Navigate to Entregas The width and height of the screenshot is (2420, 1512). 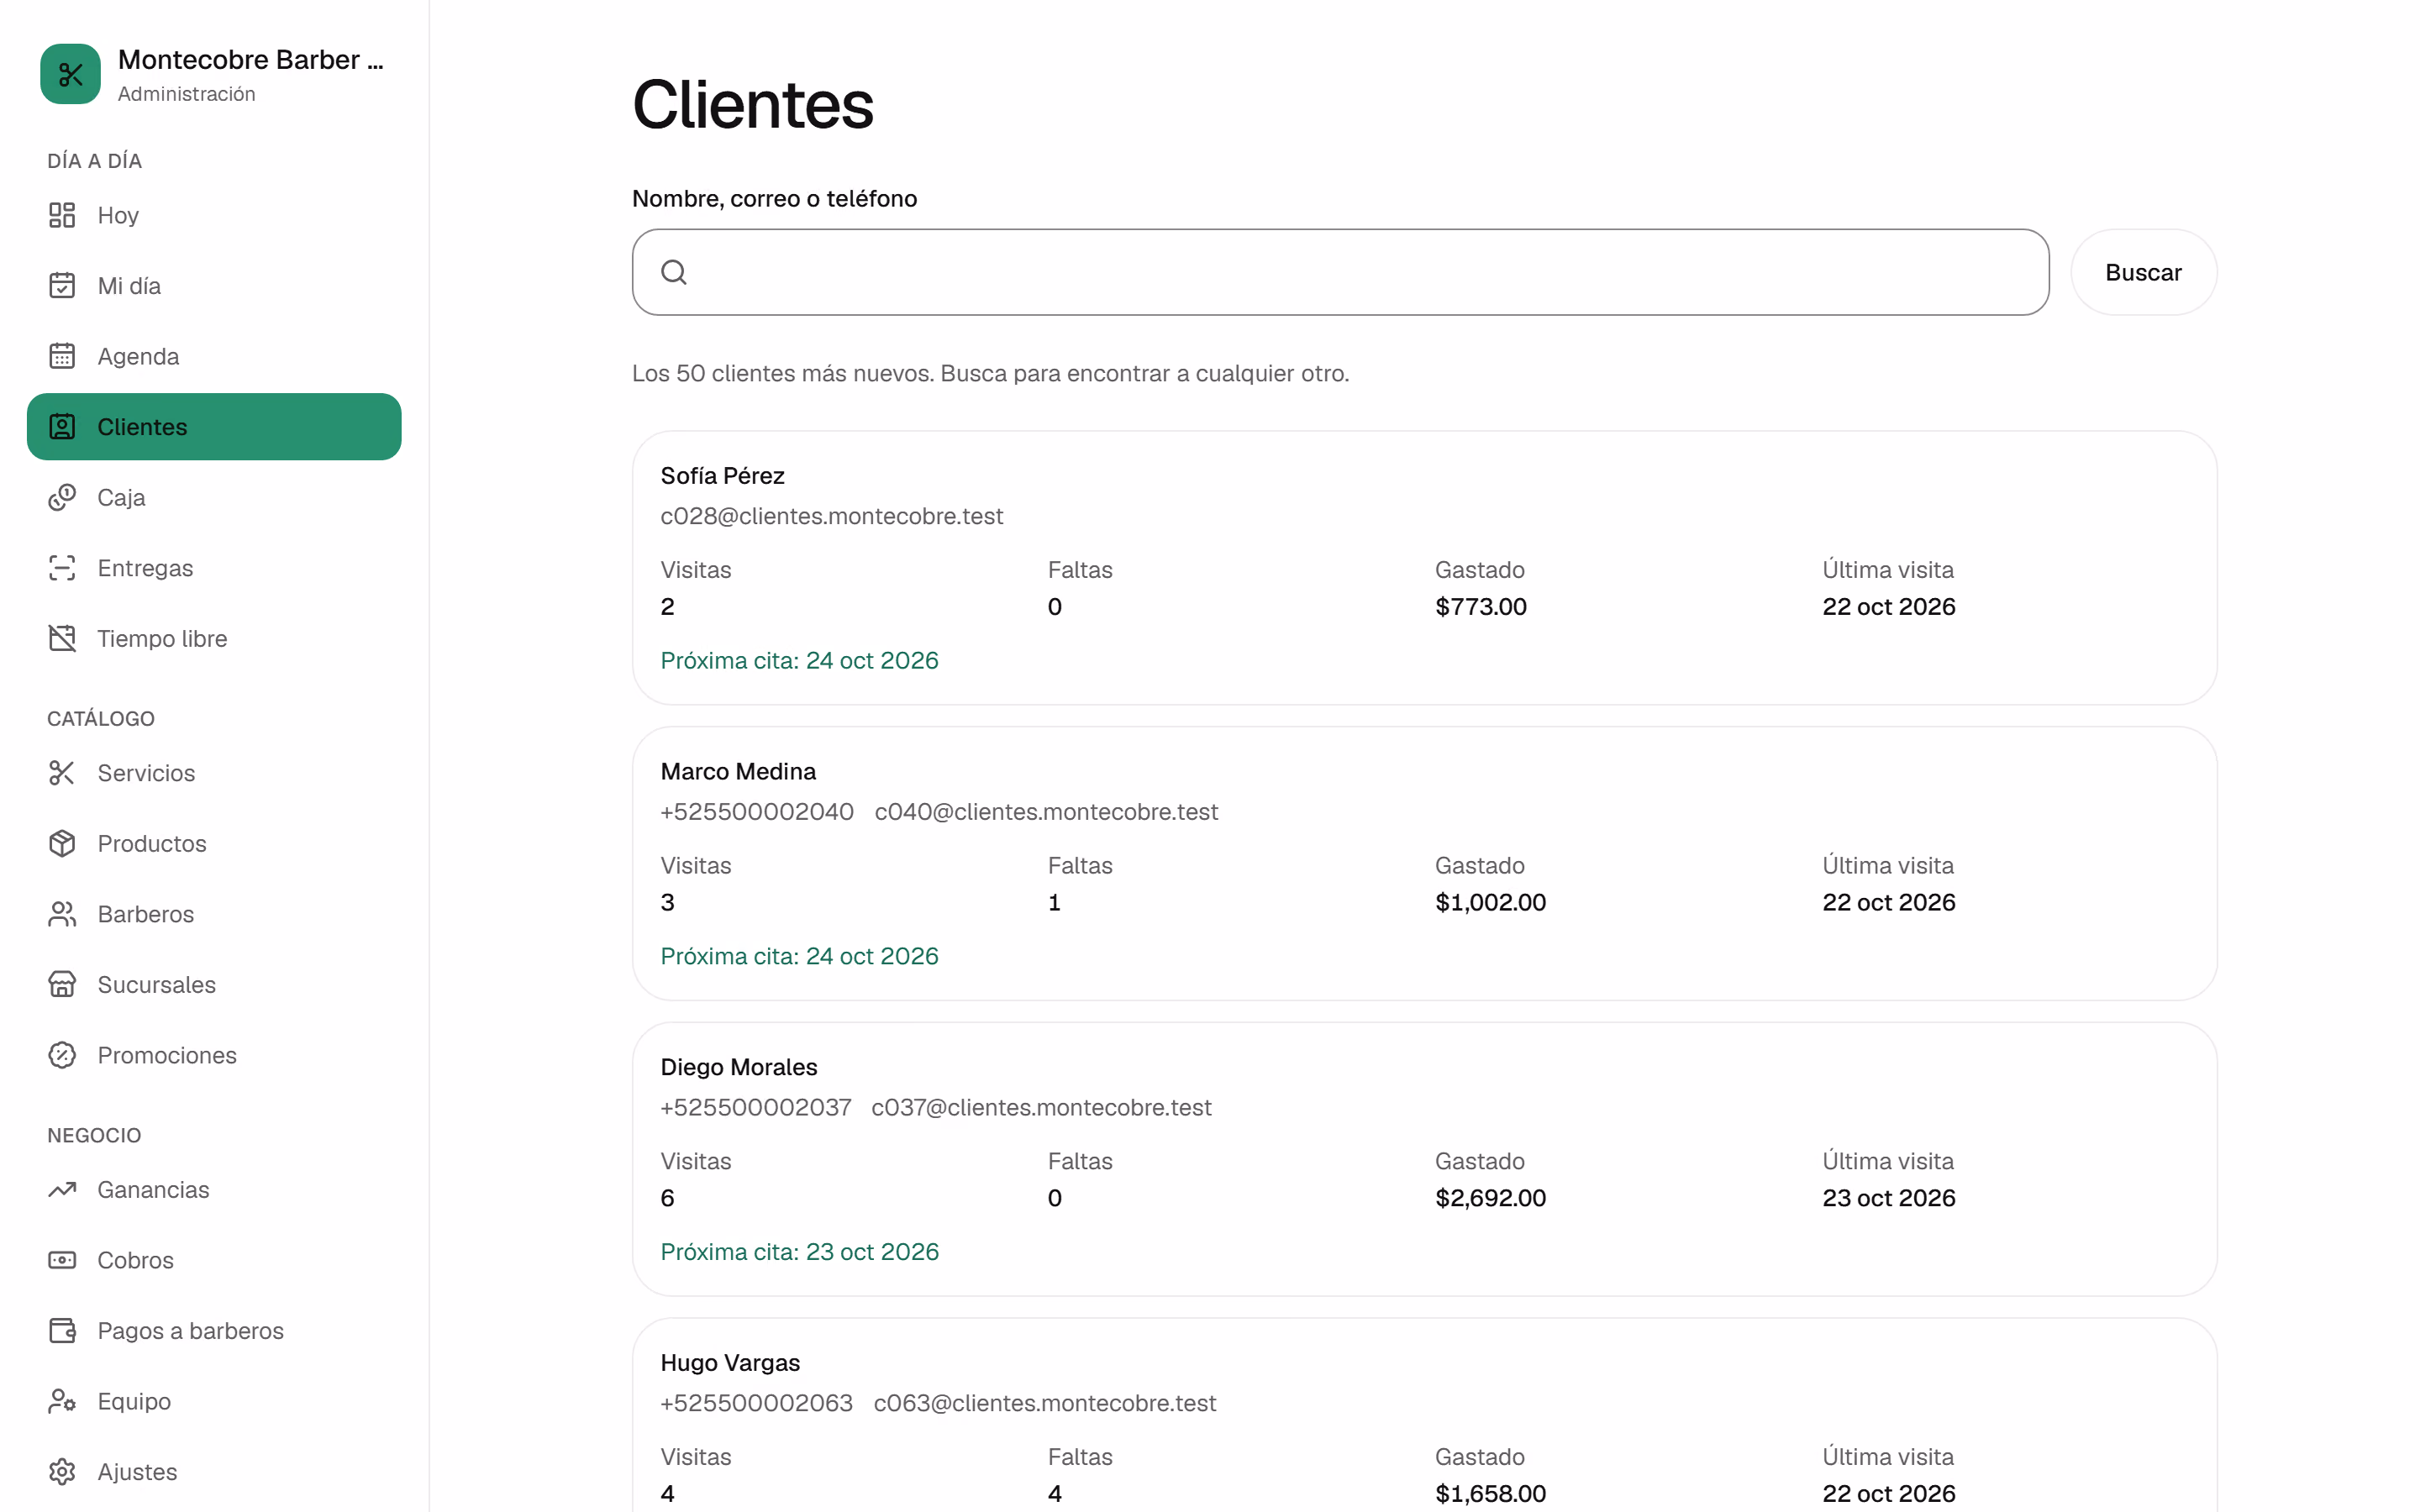214,568
